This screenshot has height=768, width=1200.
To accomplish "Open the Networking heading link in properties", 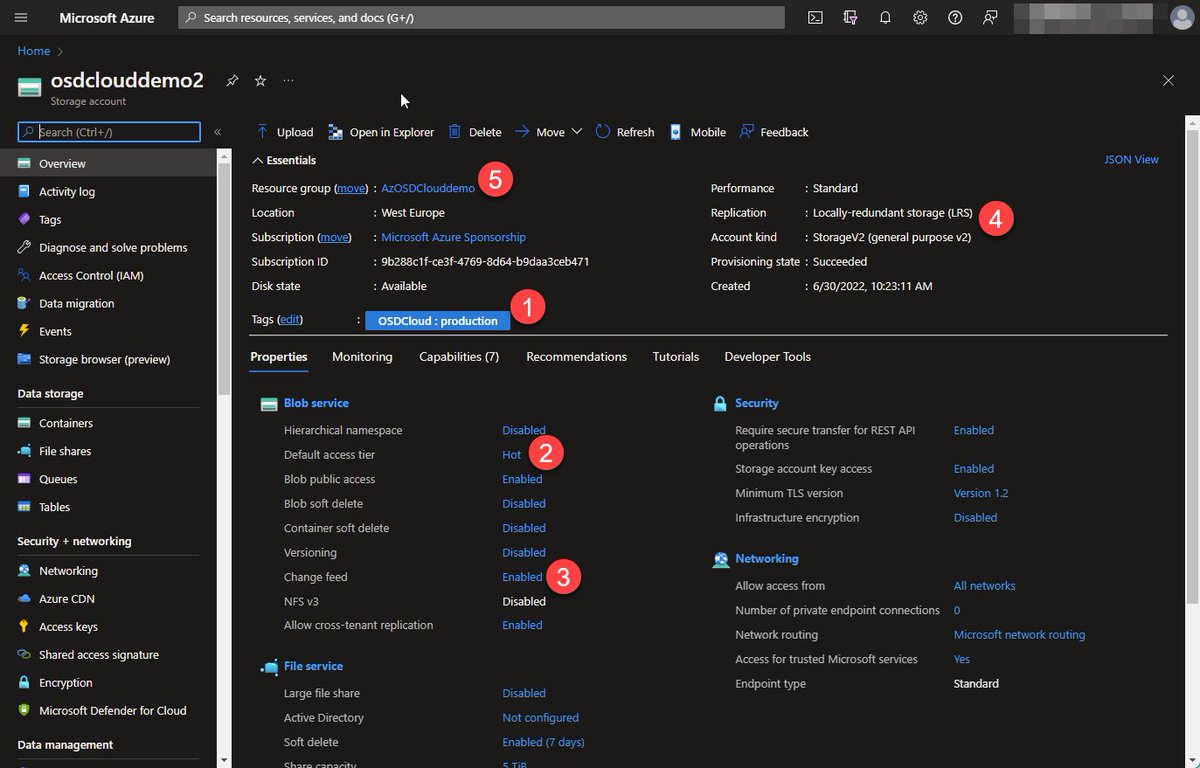I will coord(767,559).
